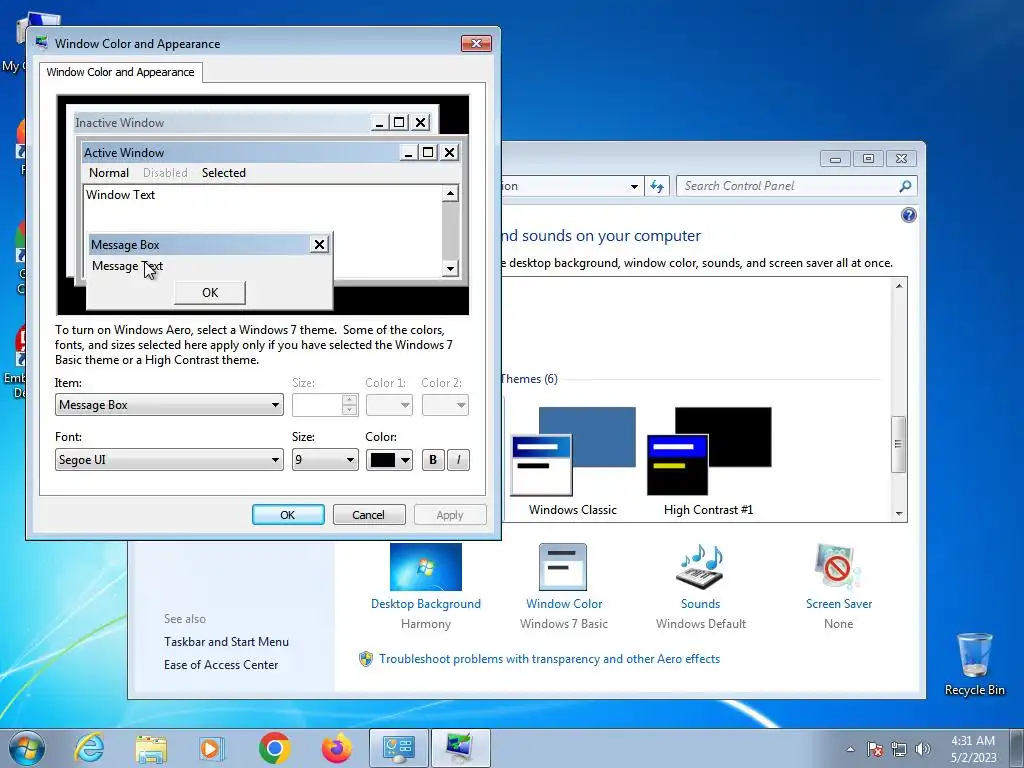The width and height of the screenshot is (1024, 768).
Task: Click the preview window scroll up arrow
Action: [x=450, y=193]
